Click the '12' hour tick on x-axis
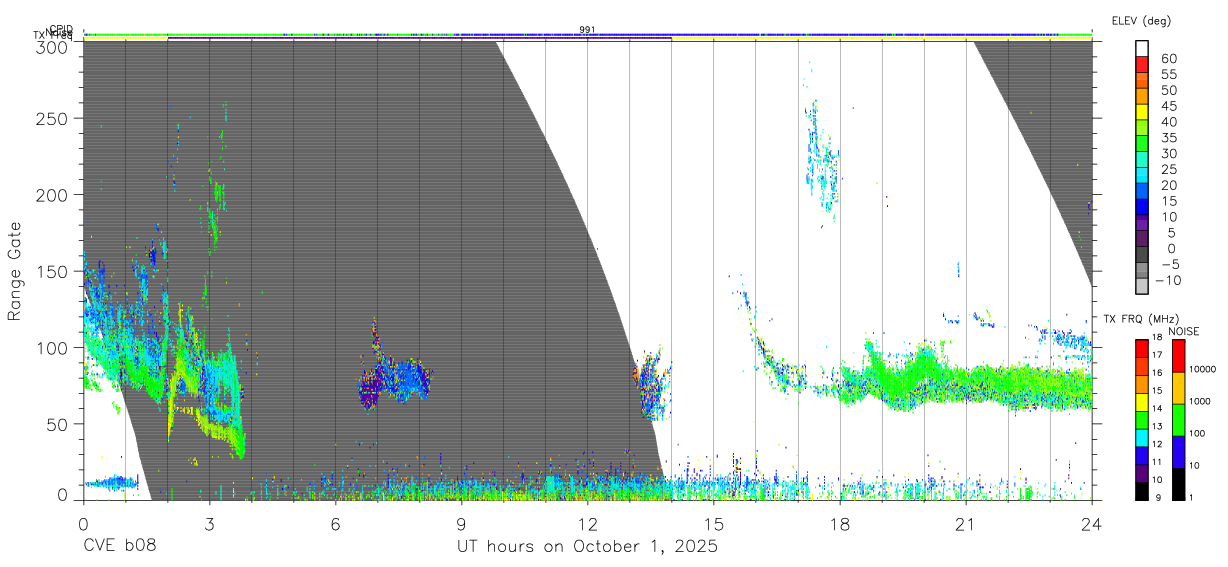 (587, 523)
